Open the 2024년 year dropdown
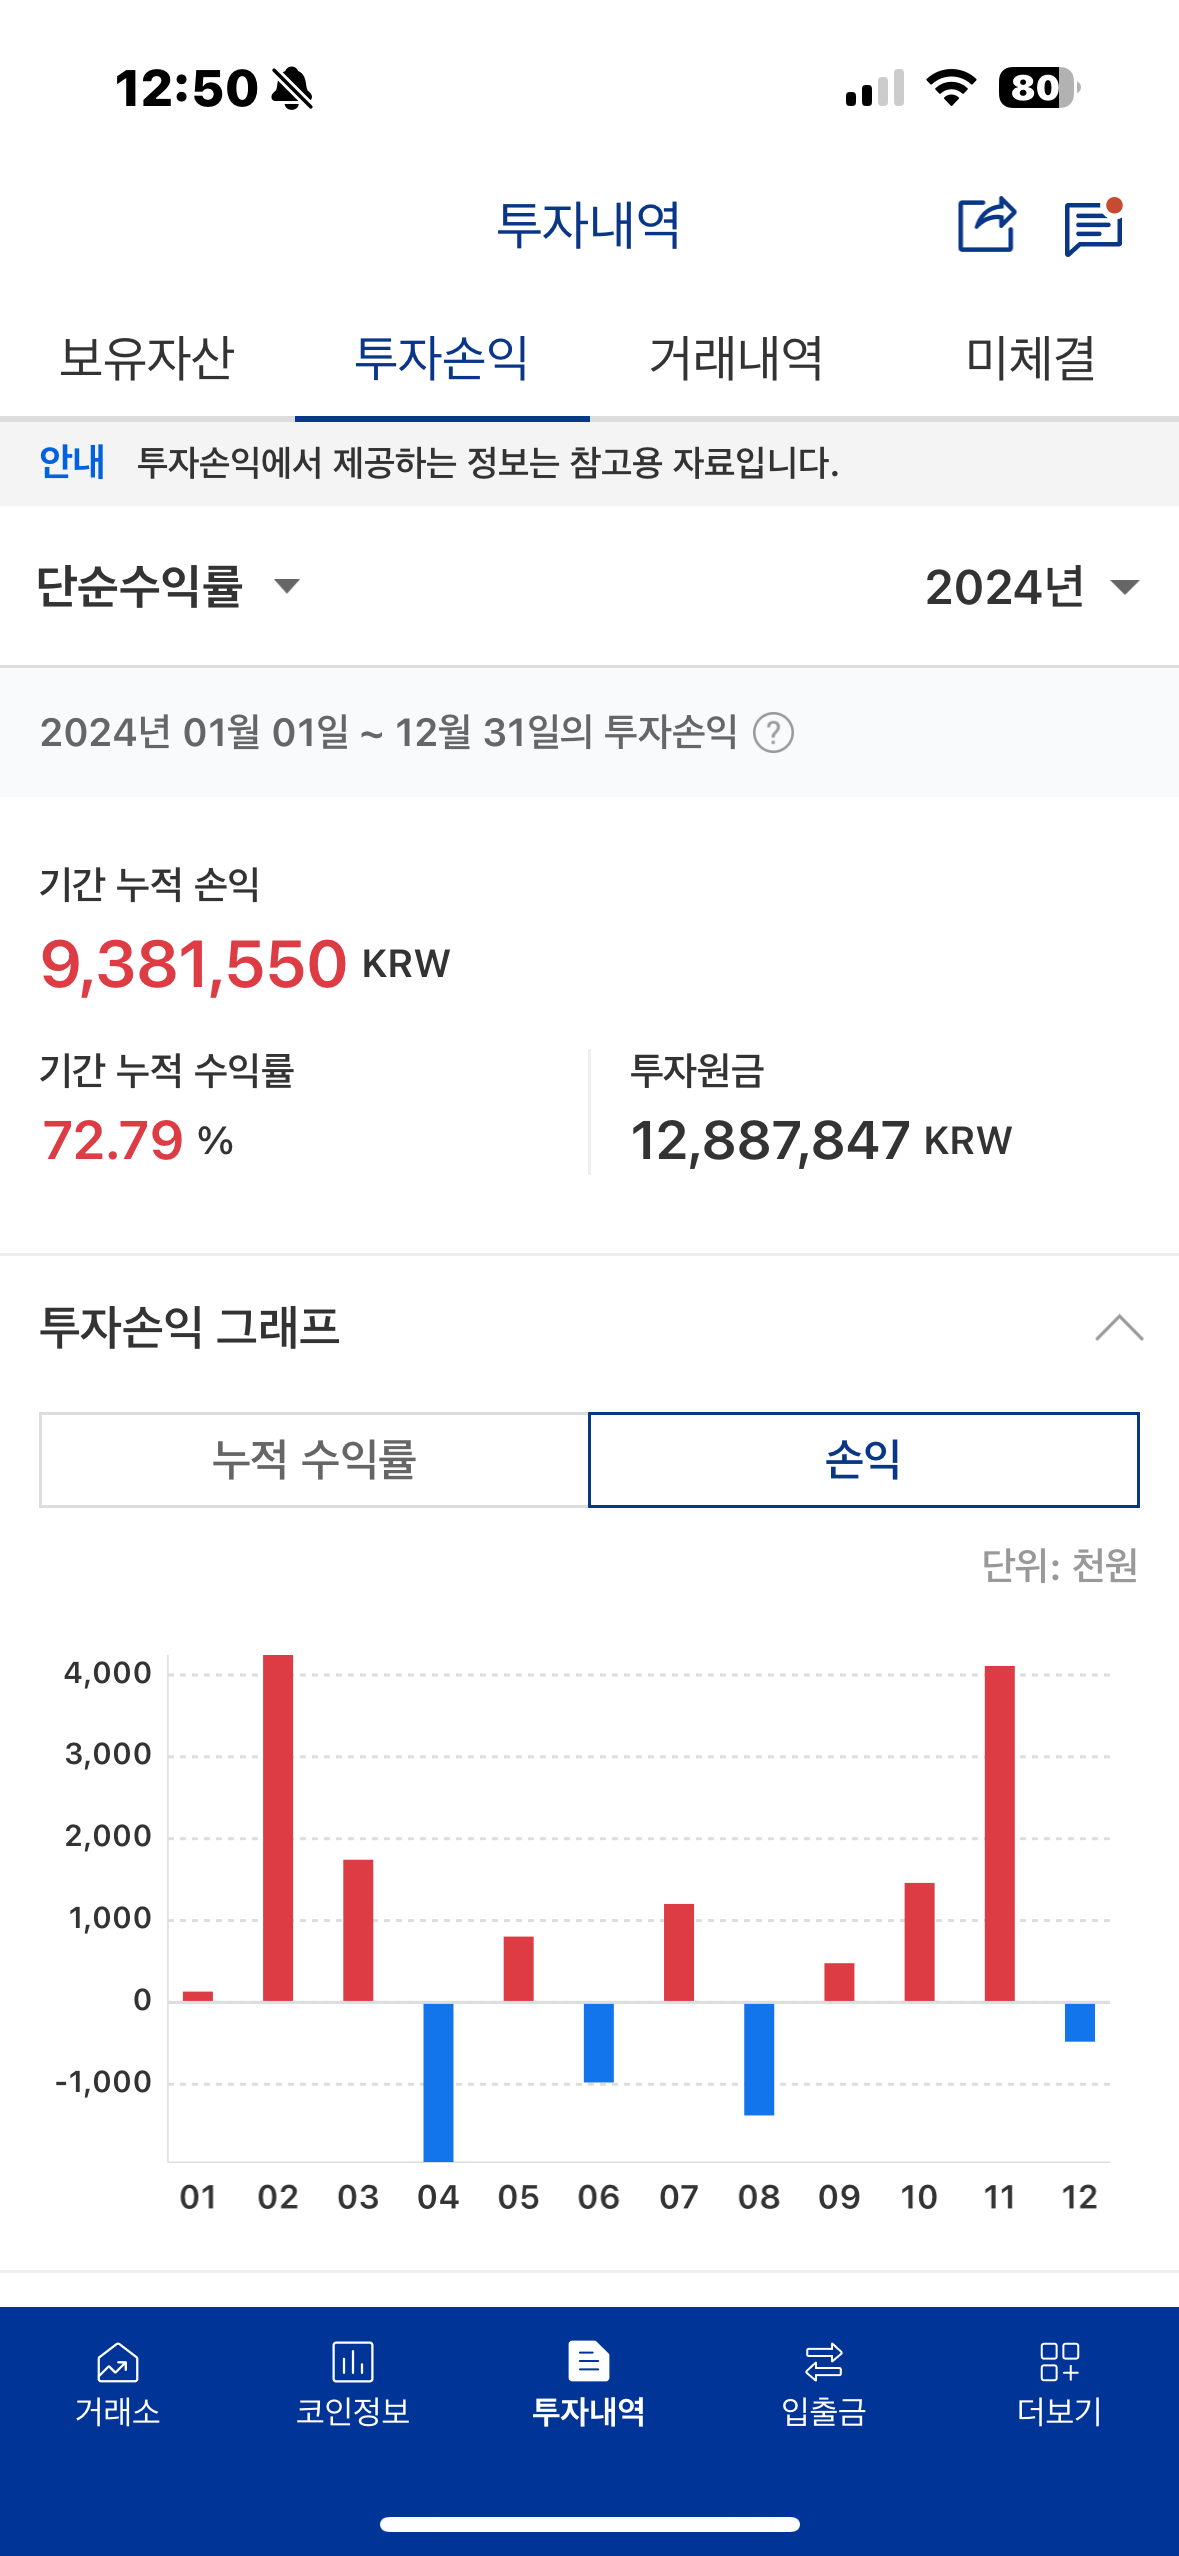Image resolution: width=1179 pixels, height=2556 pixels. [1032, 587]
